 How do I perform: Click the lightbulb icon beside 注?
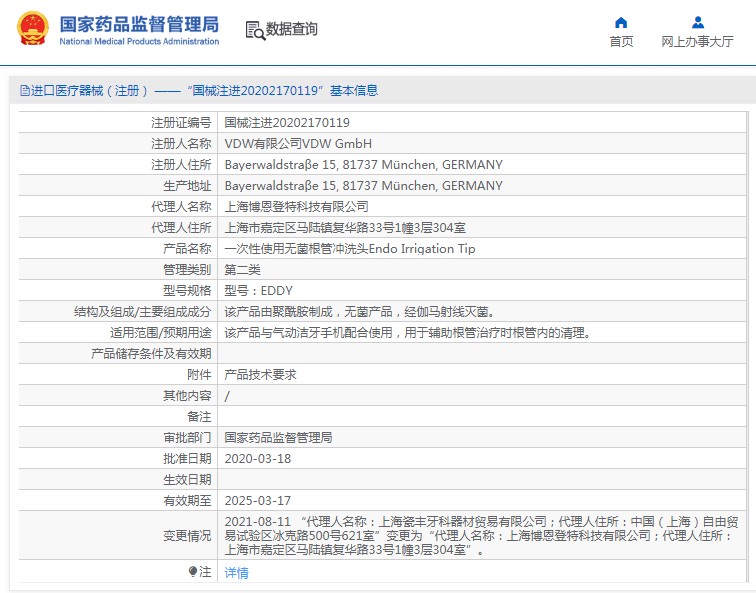[x=193, y=572]
